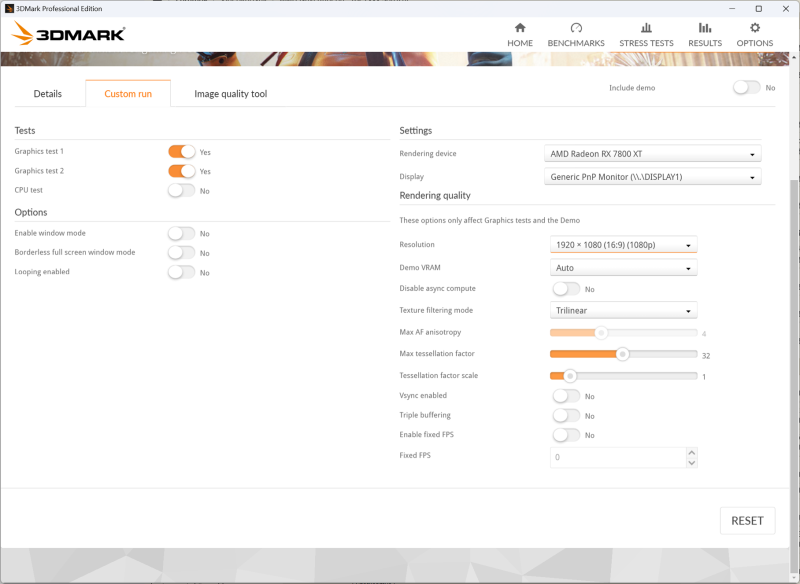
Task: Click the 3DMark logo
Action: 68,34
